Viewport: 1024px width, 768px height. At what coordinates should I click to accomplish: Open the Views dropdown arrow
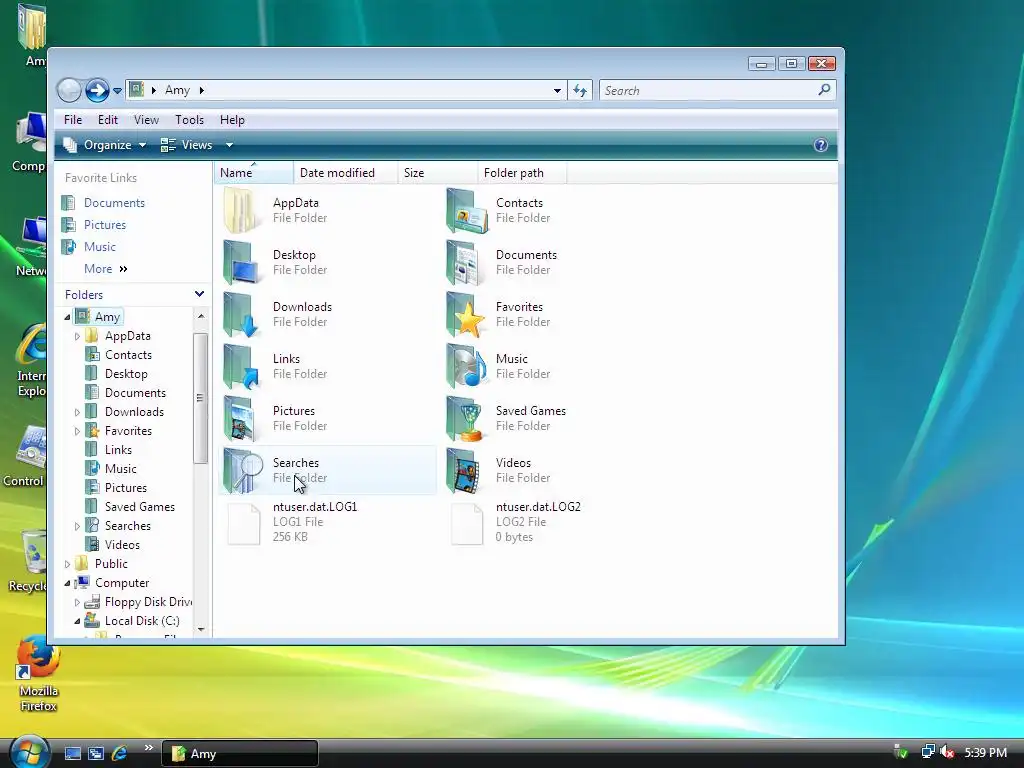[229, 145]
